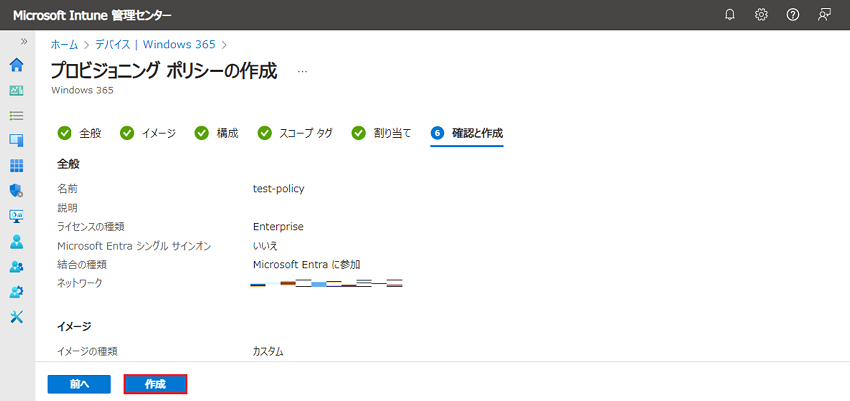Open the Troubleshooting tools icon
This screenshot has height=401, width=850.
17,317
